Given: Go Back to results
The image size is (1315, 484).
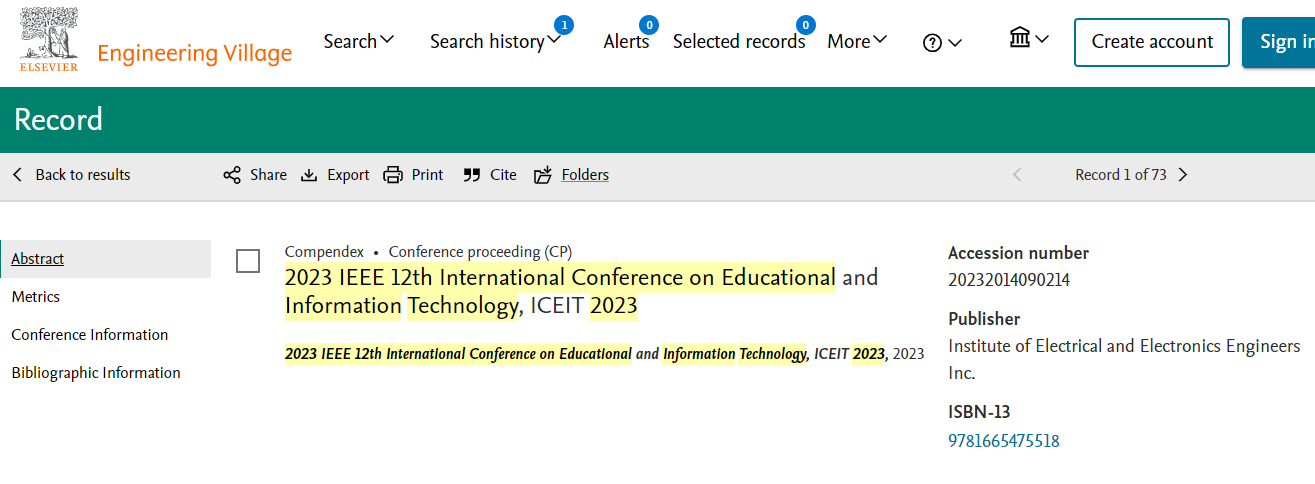Looking at the screenshot, I should pyautogui.click(x=72, y=175).
